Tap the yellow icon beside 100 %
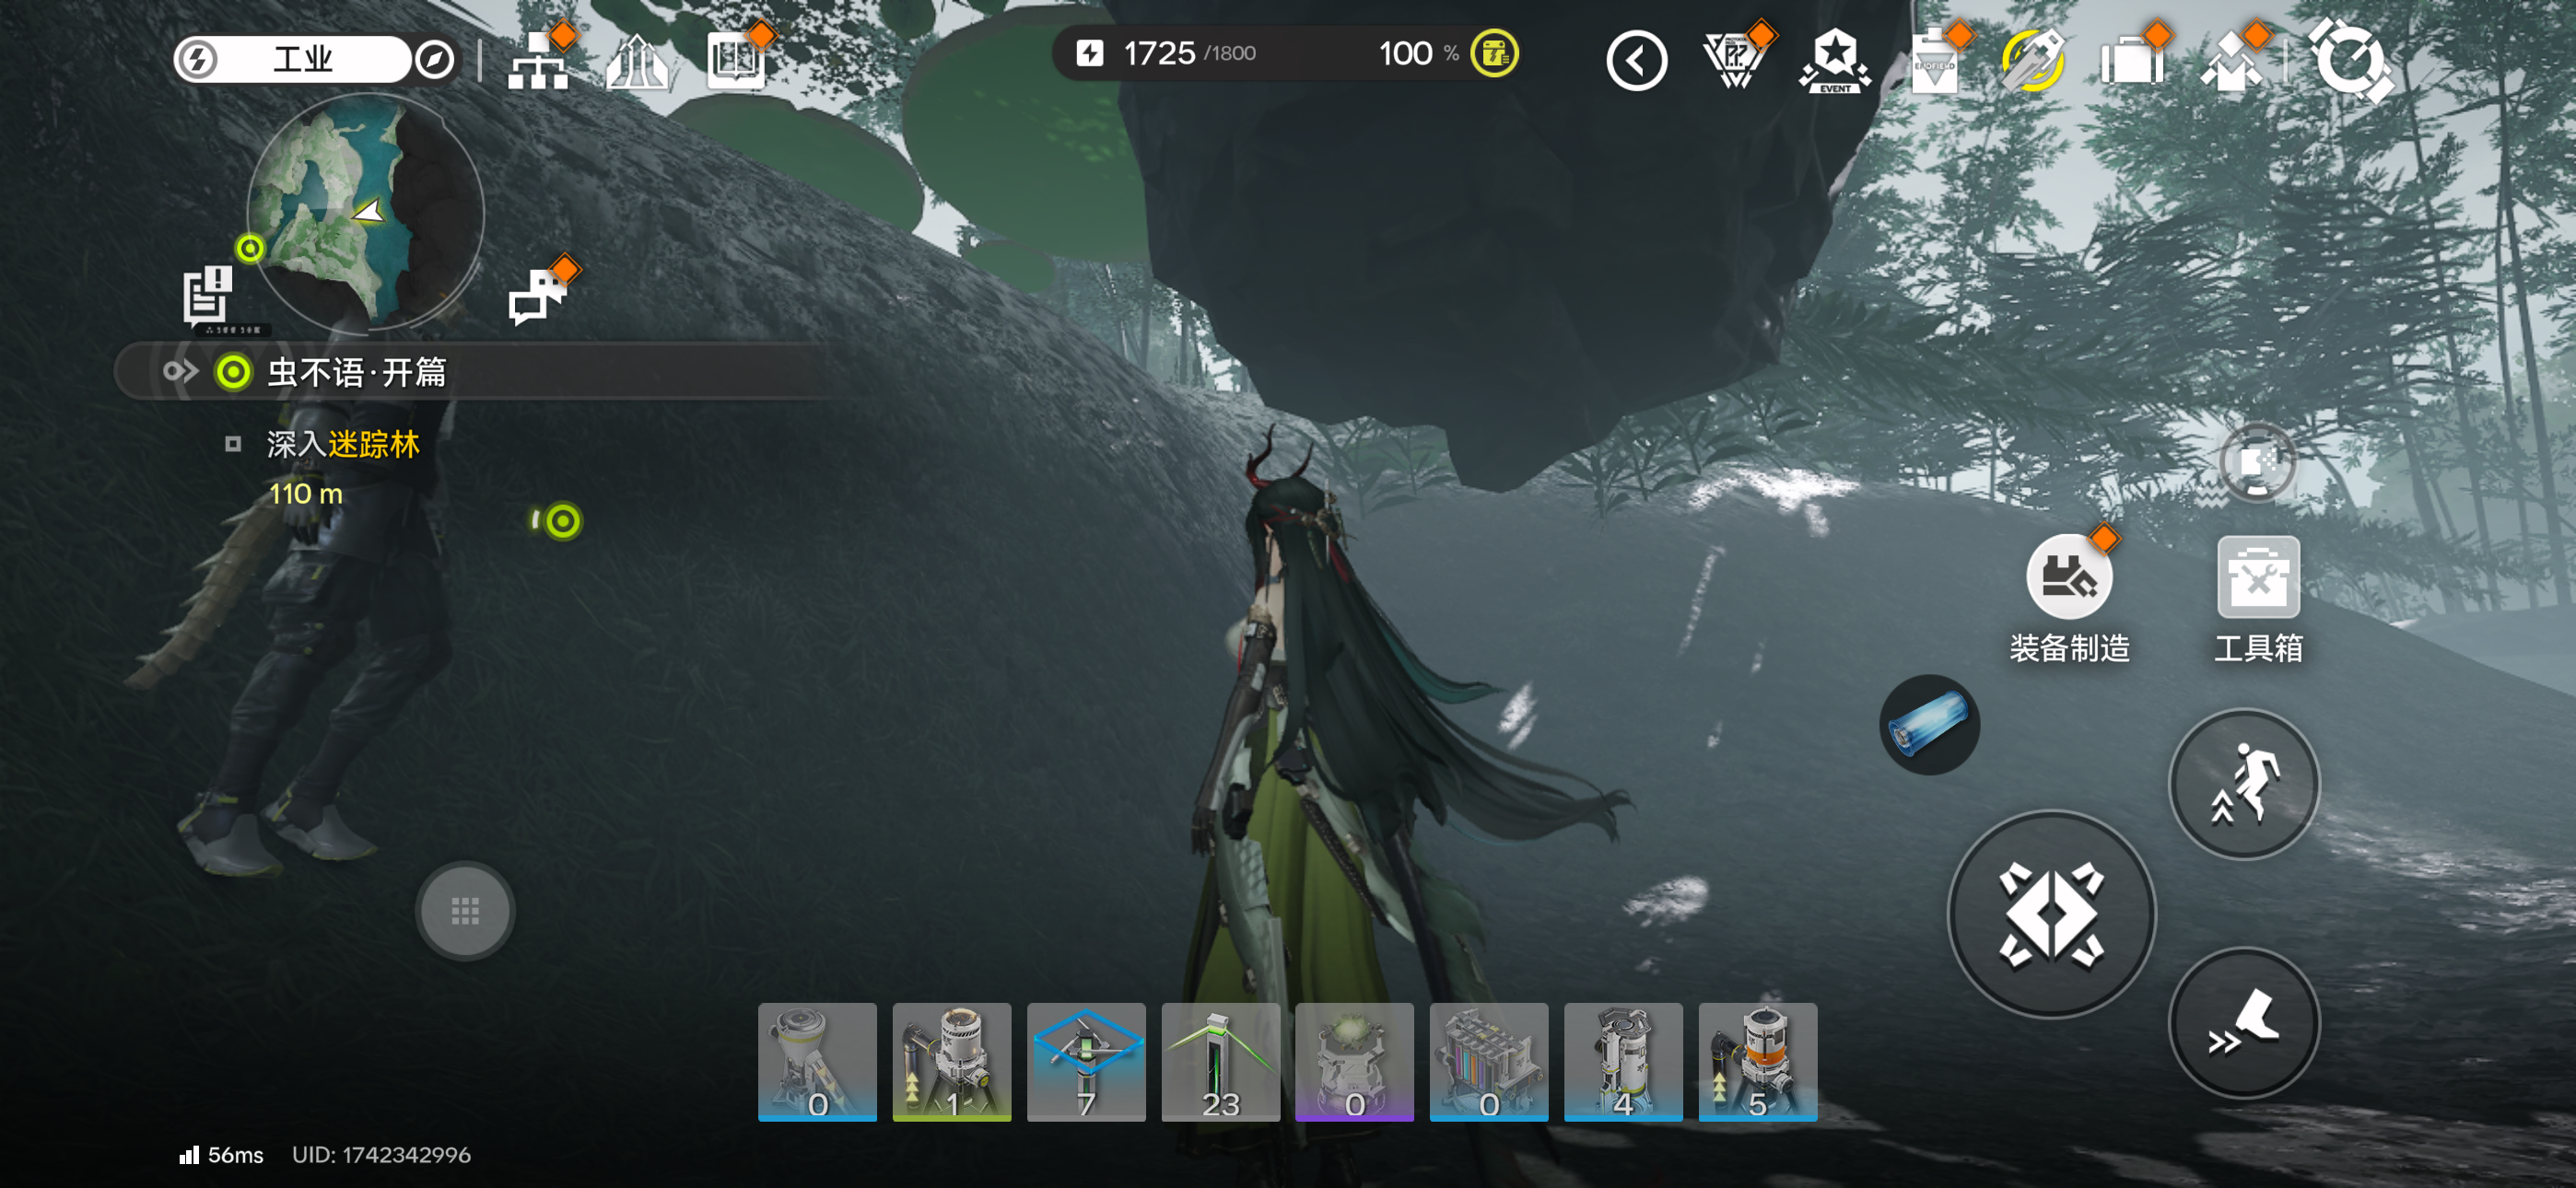2576x1188 pixels. [x=1495, y=54]
